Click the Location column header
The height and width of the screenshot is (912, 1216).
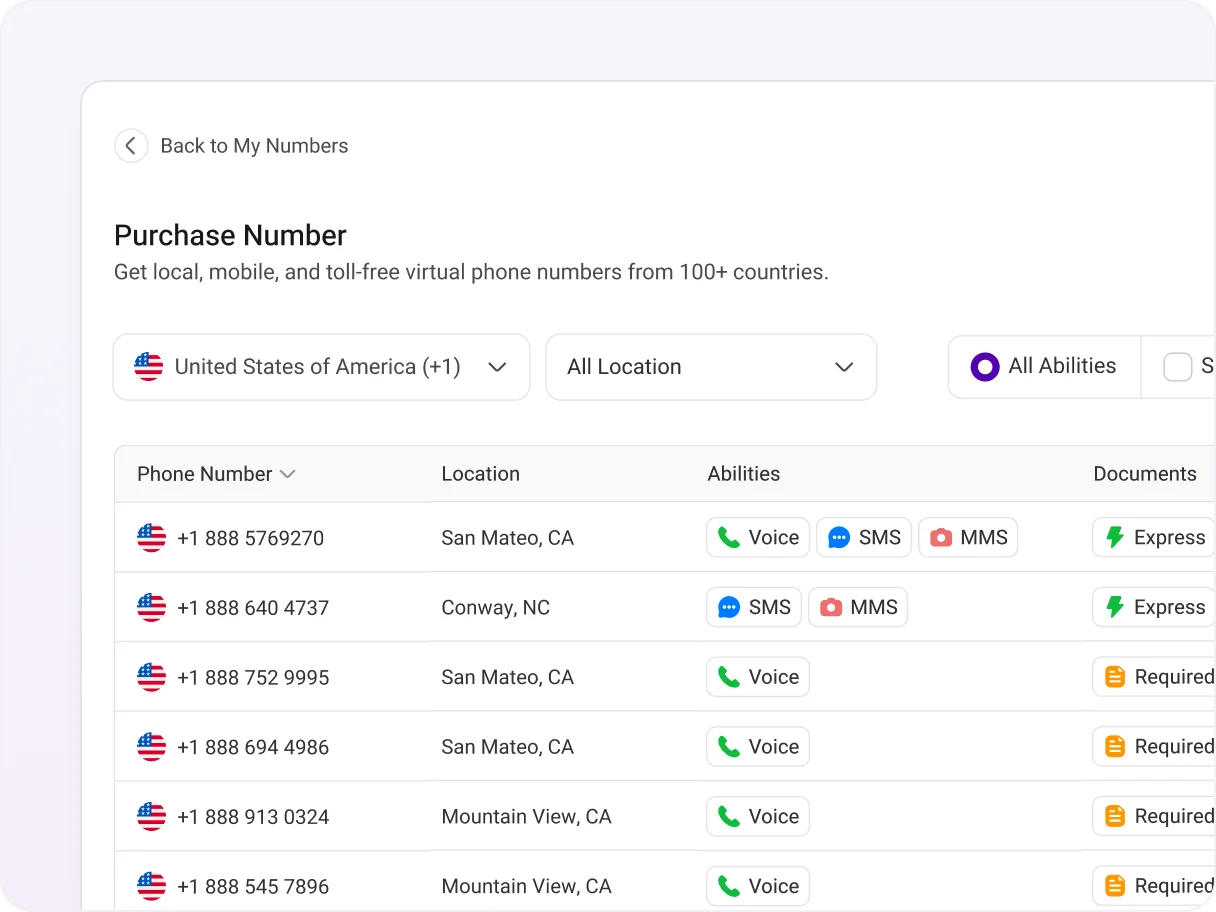(x=481, y=474)
